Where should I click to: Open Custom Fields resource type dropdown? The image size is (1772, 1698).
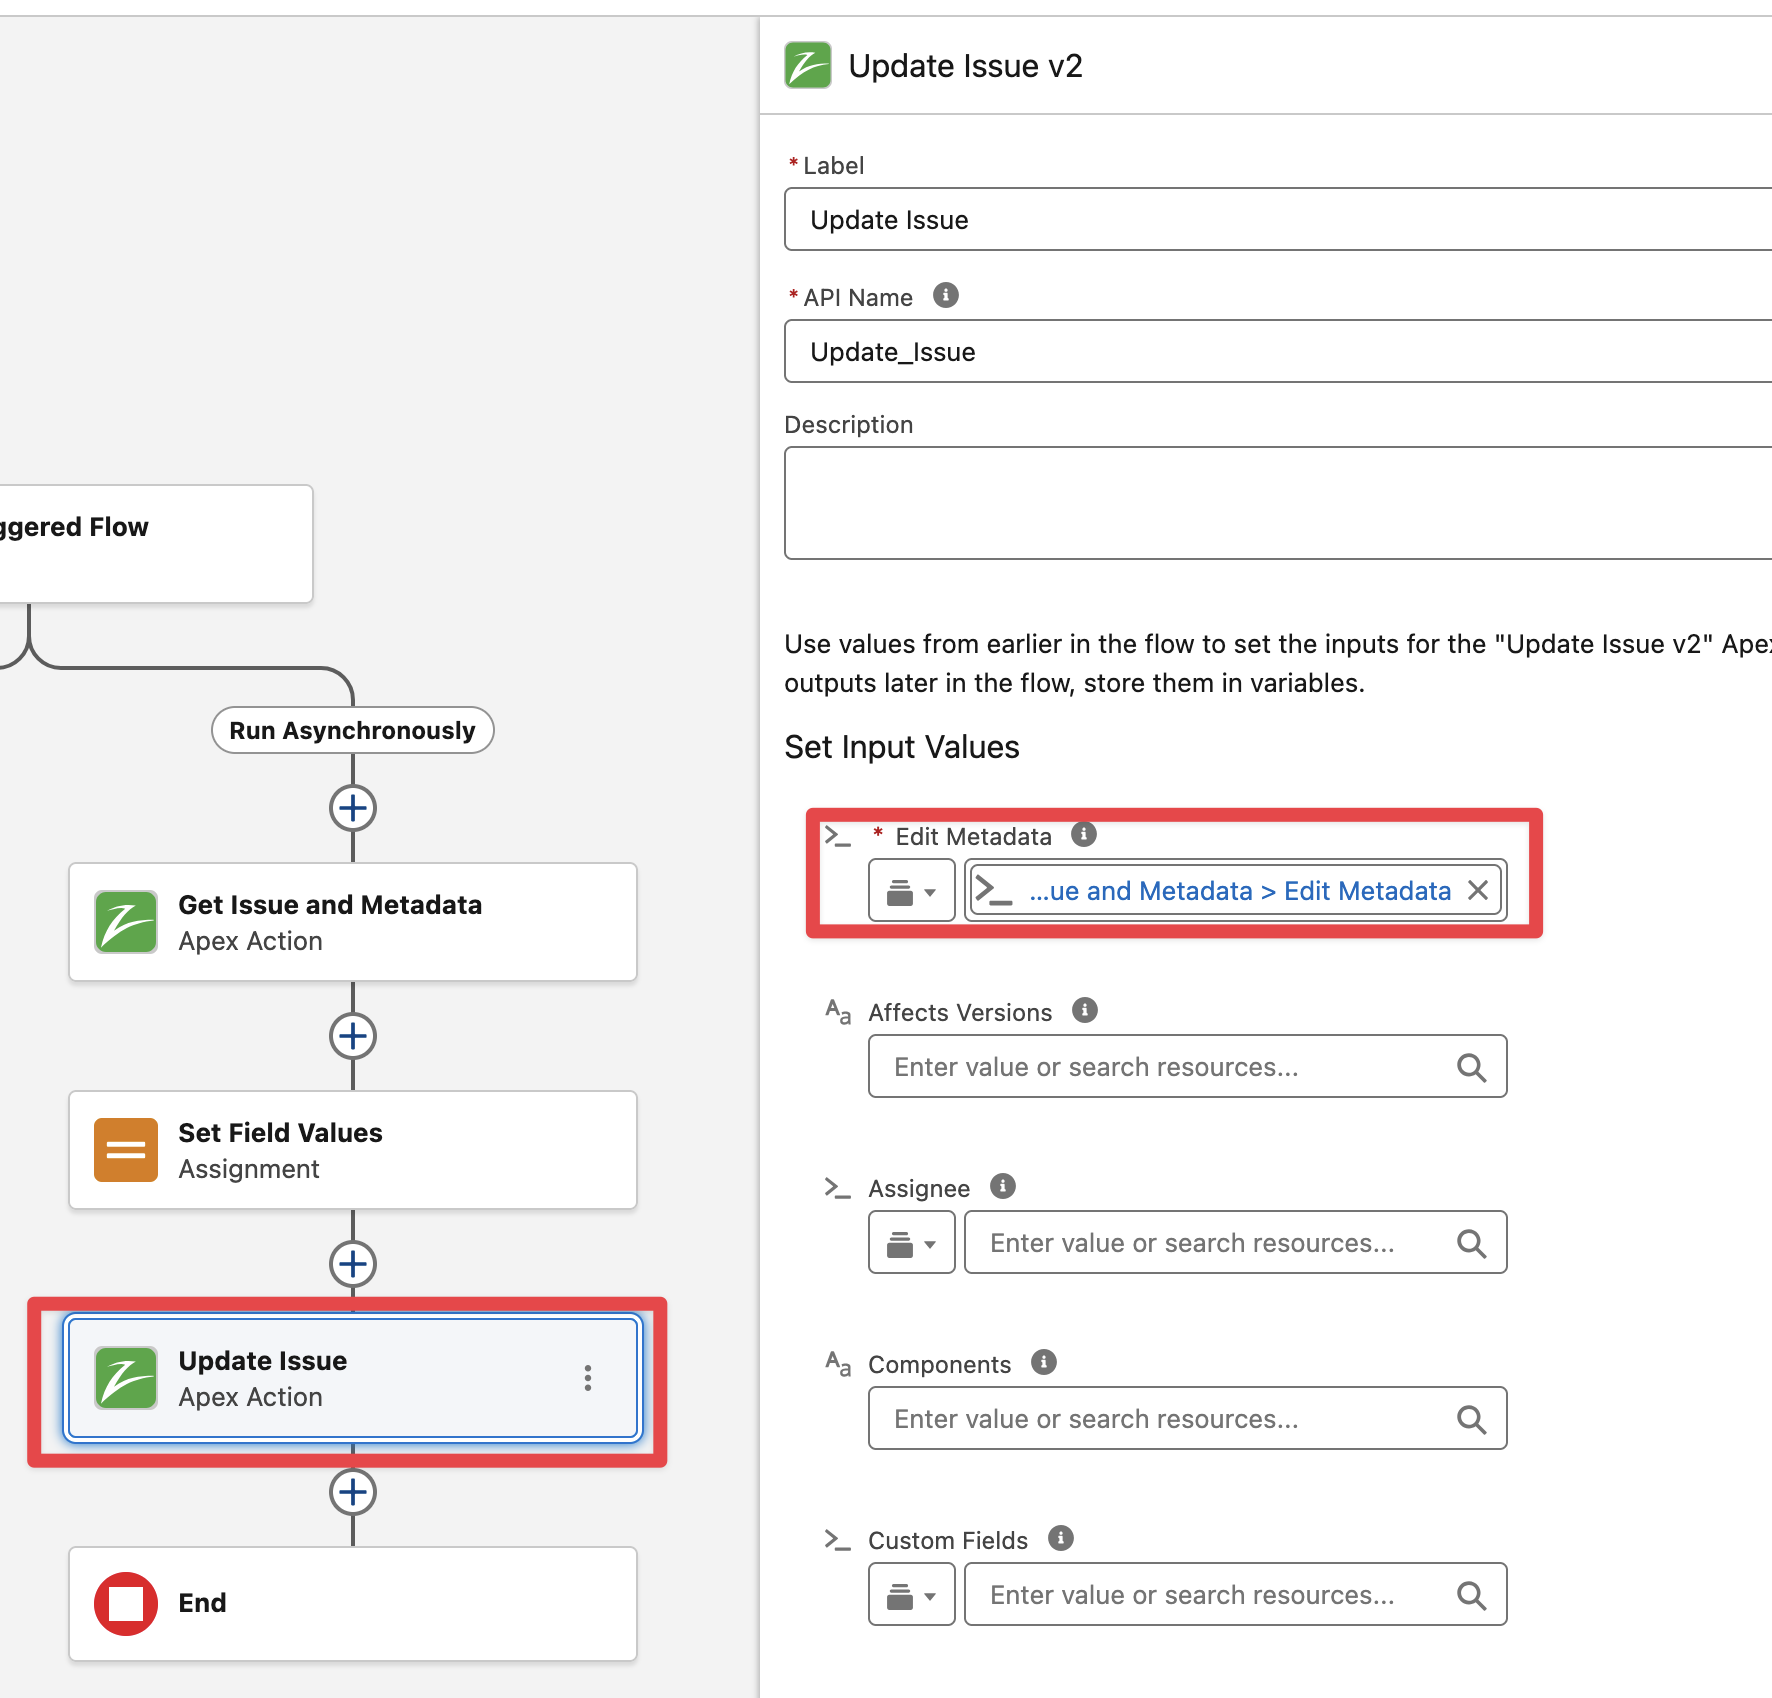(912, 1594)
